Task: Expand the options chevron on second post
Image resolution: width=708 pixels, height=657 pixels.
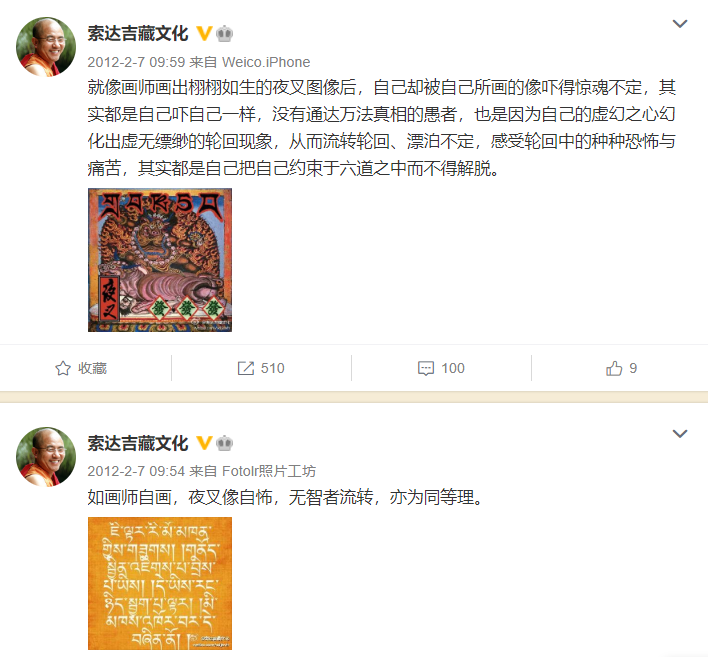Action: [680, 433]
